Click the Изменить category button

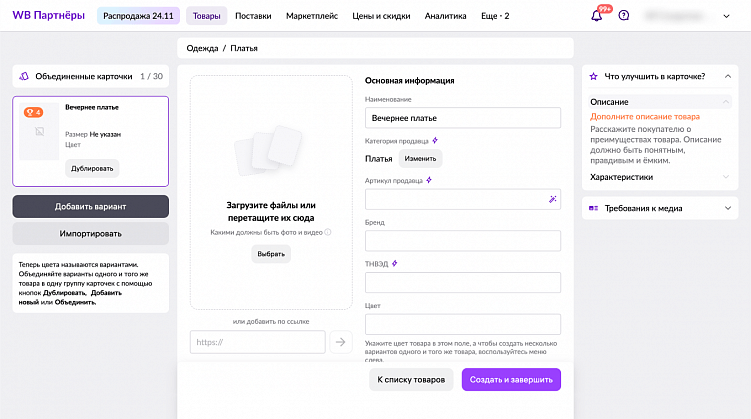pos(420,159)
